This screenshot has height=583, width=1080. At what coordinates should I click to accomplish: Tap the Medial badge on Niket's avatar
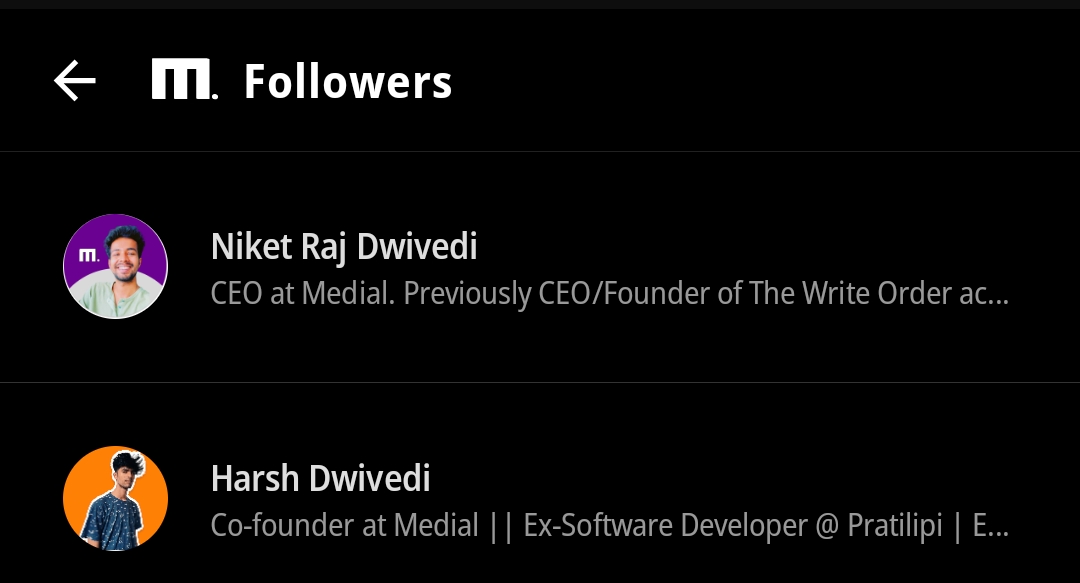tap(88, 255)
